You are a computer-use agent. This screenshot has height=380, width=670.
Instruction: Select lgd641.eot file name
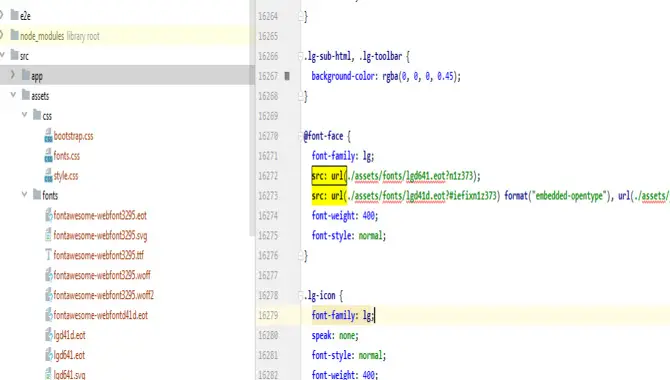tap(69, 355)
